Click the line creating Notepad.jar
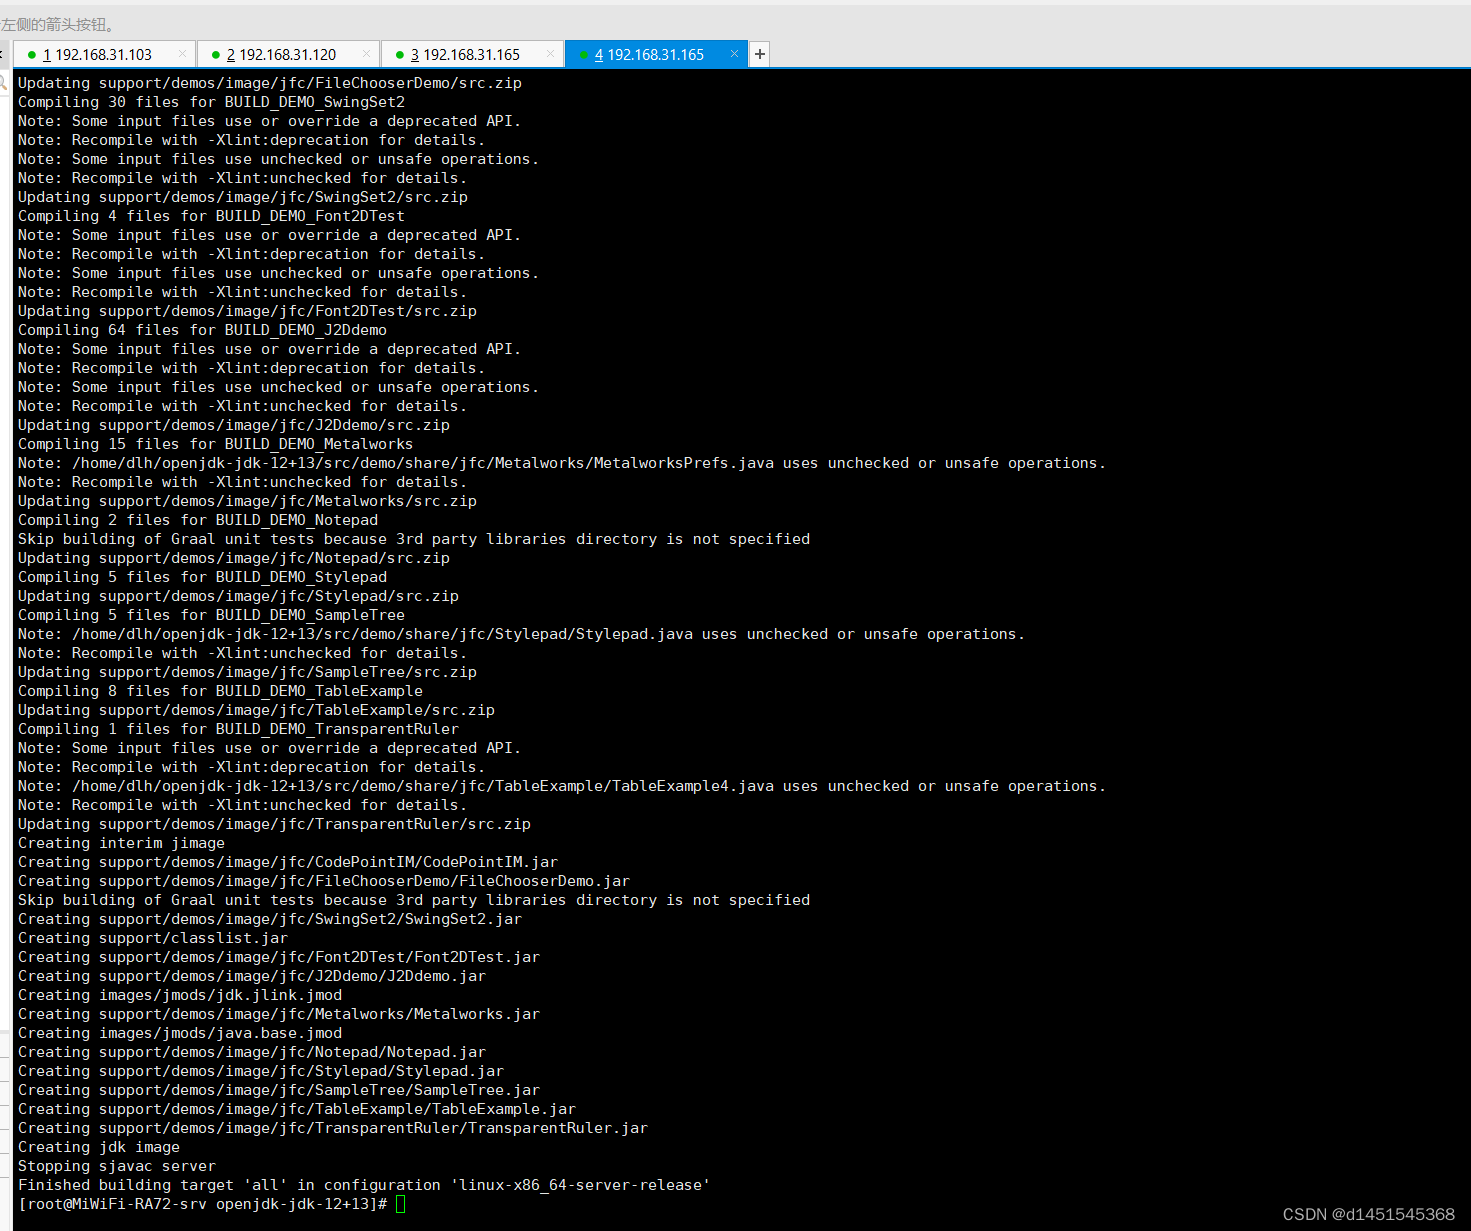 pos(252,1052)
